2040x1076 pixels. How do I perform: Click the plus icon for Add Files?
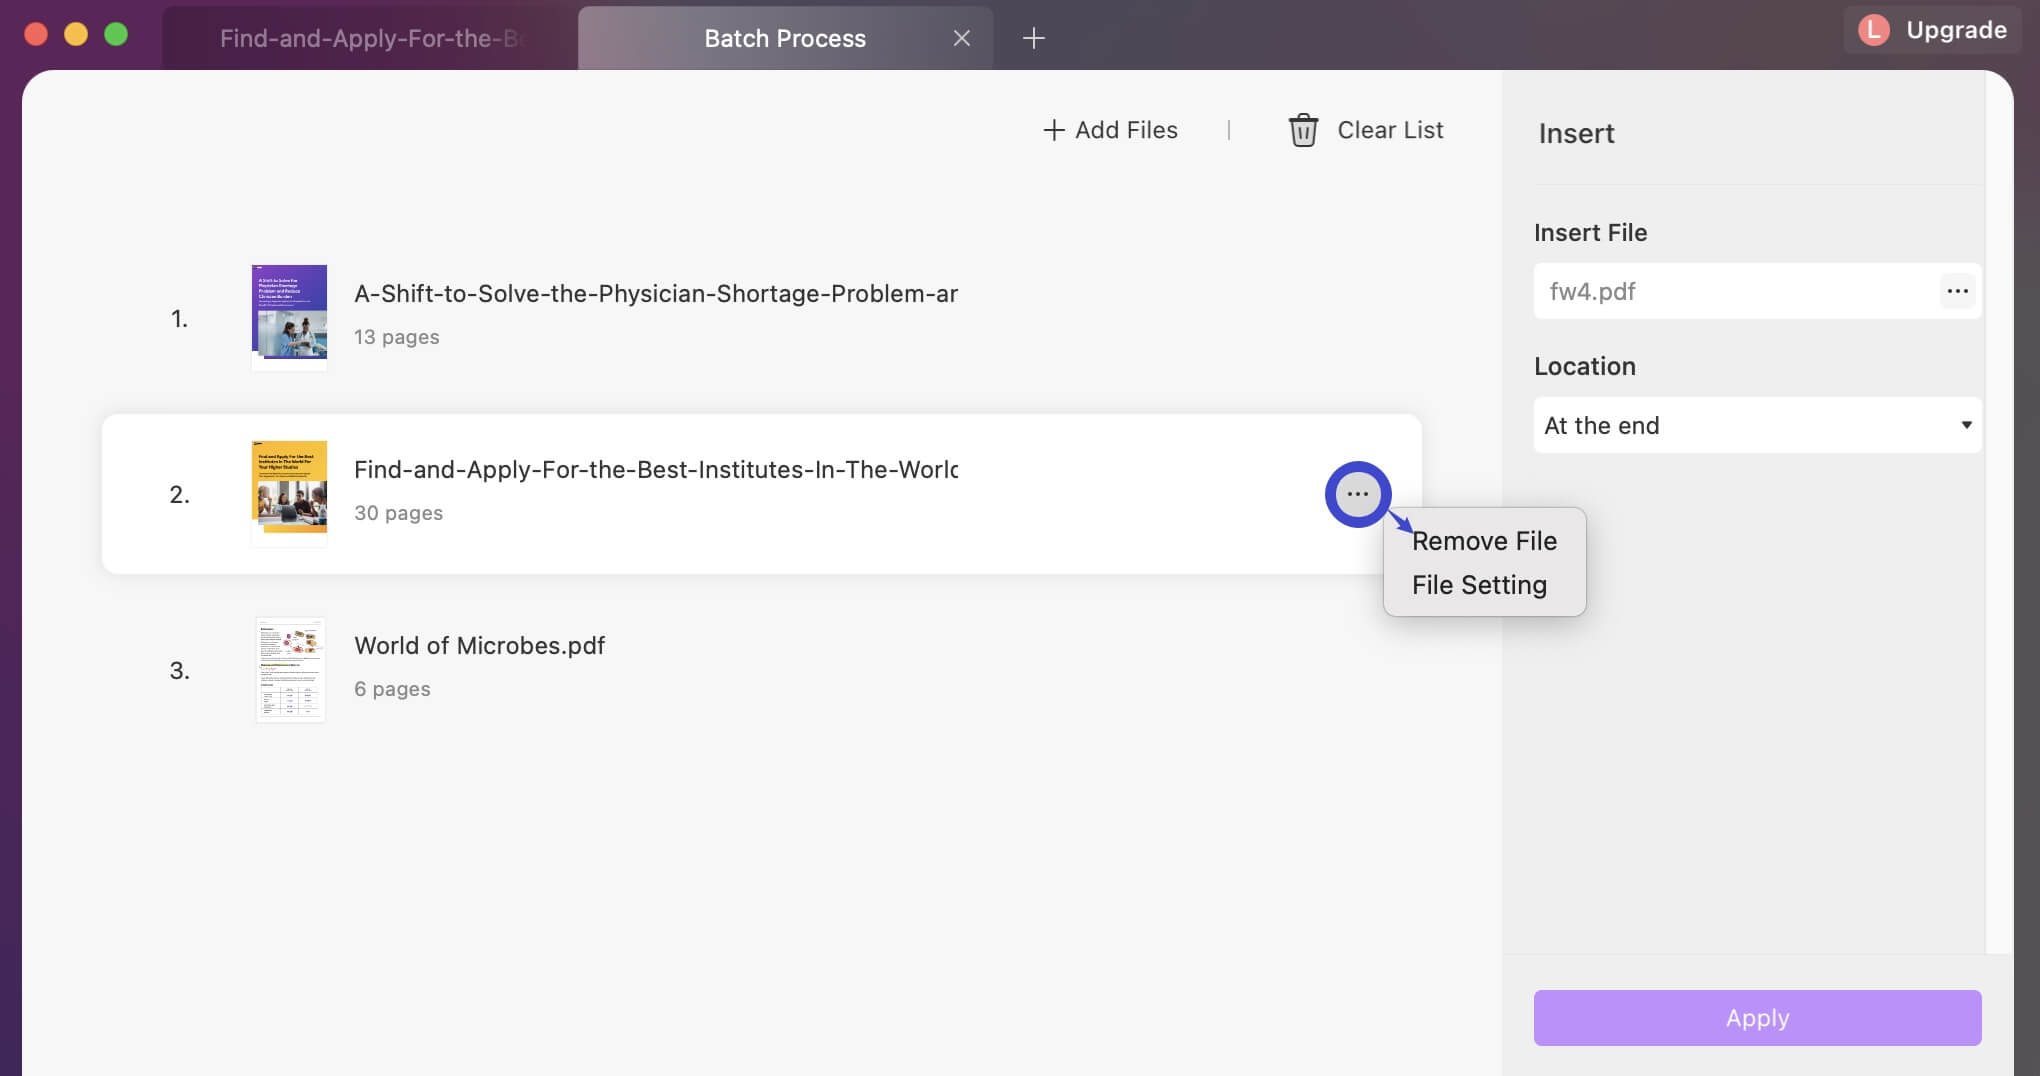(x=1053, y=130)
